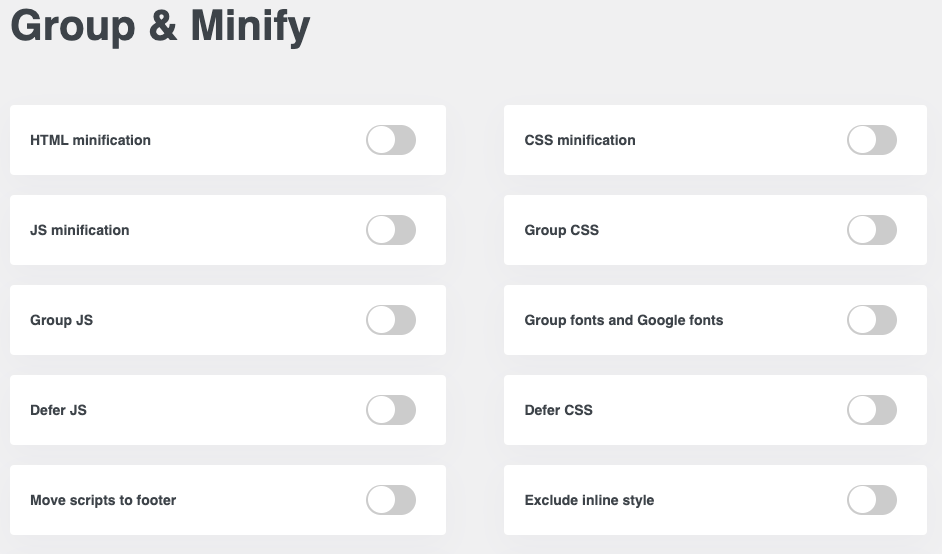
Task: Click the Defer CSS label
Action: 559,410
